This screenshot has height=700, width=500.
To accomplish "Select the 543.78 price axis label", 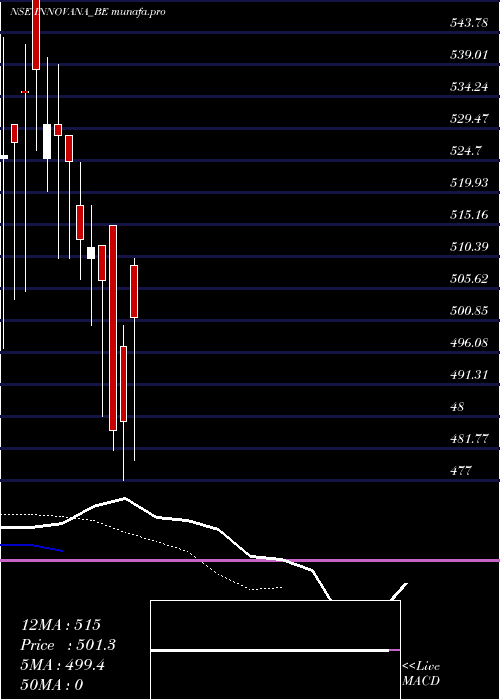I will click(469, 23).
